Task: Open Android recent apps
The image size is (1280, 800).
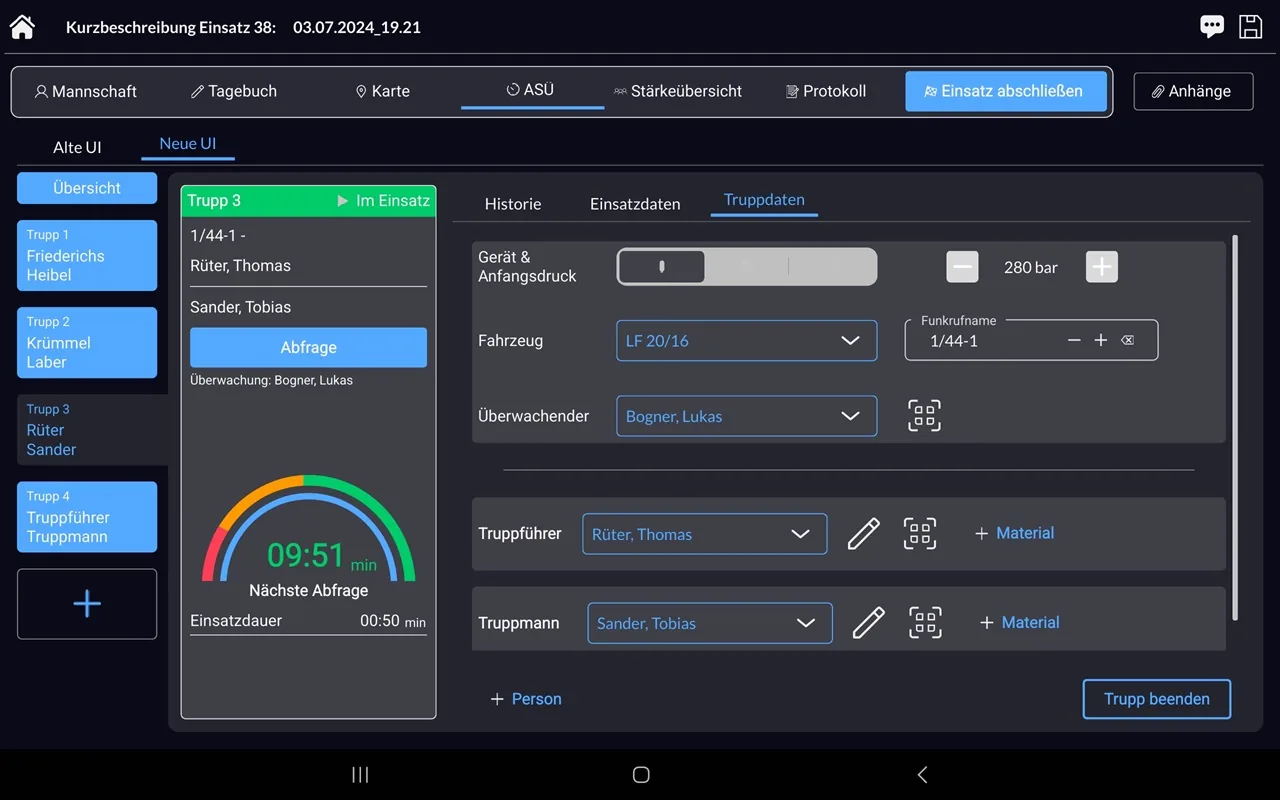Action: (x=361, y=775)
